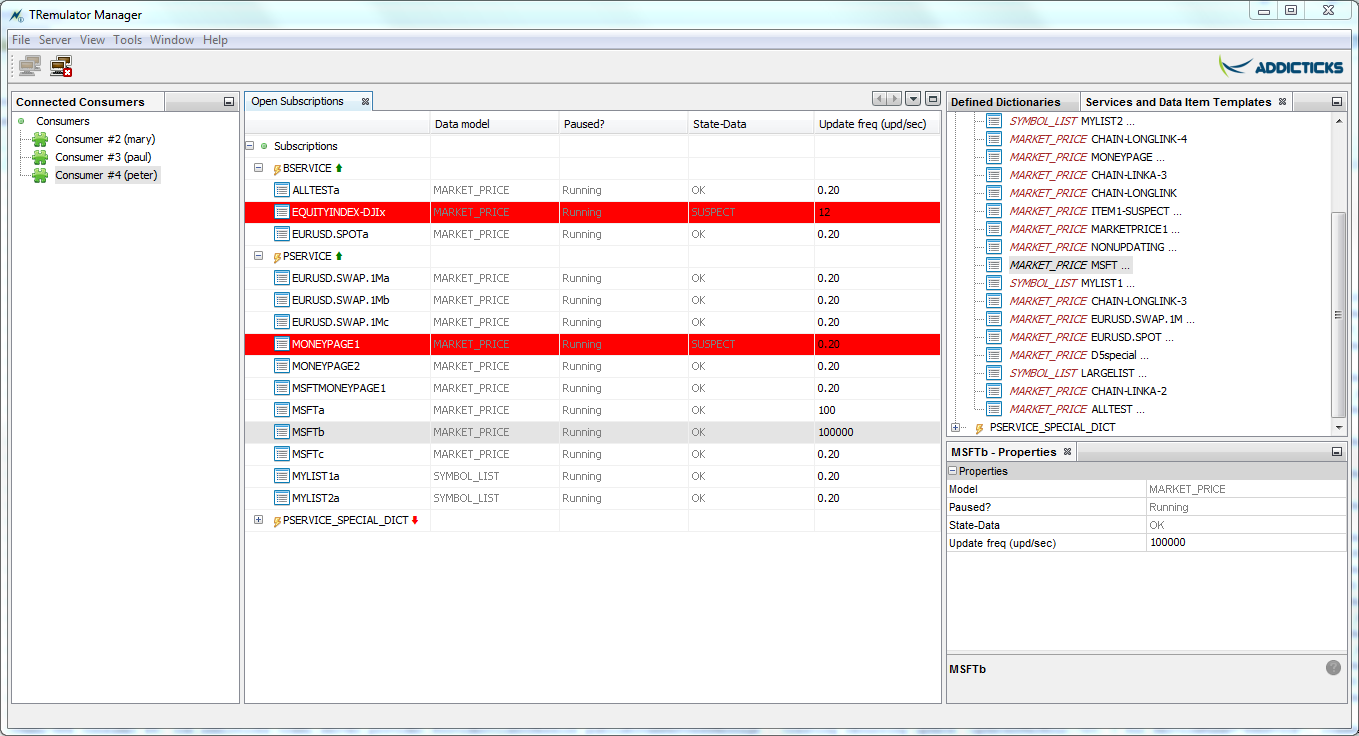Select the Consumers root node

[62, 121]
